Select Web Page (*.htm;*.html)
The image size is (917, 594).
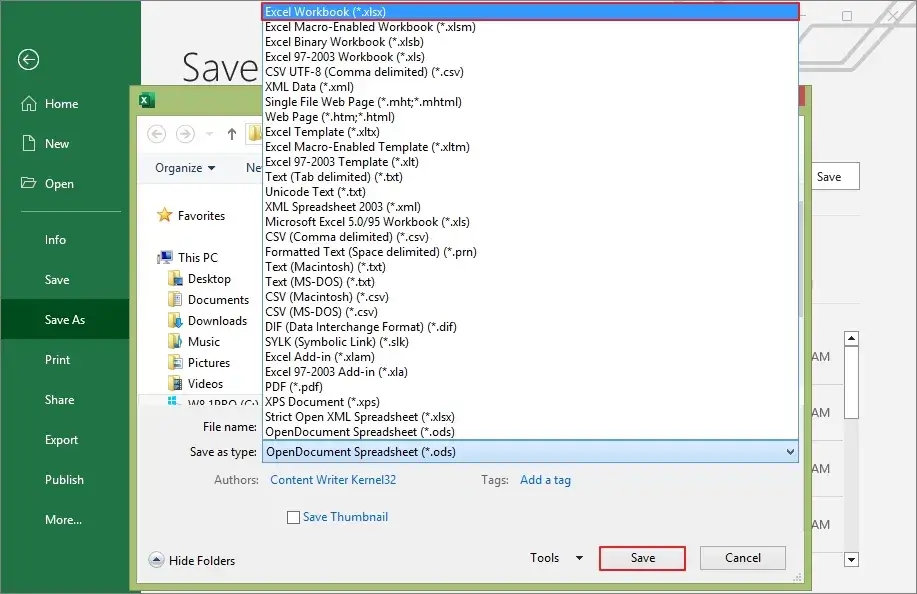pos(530,117)
